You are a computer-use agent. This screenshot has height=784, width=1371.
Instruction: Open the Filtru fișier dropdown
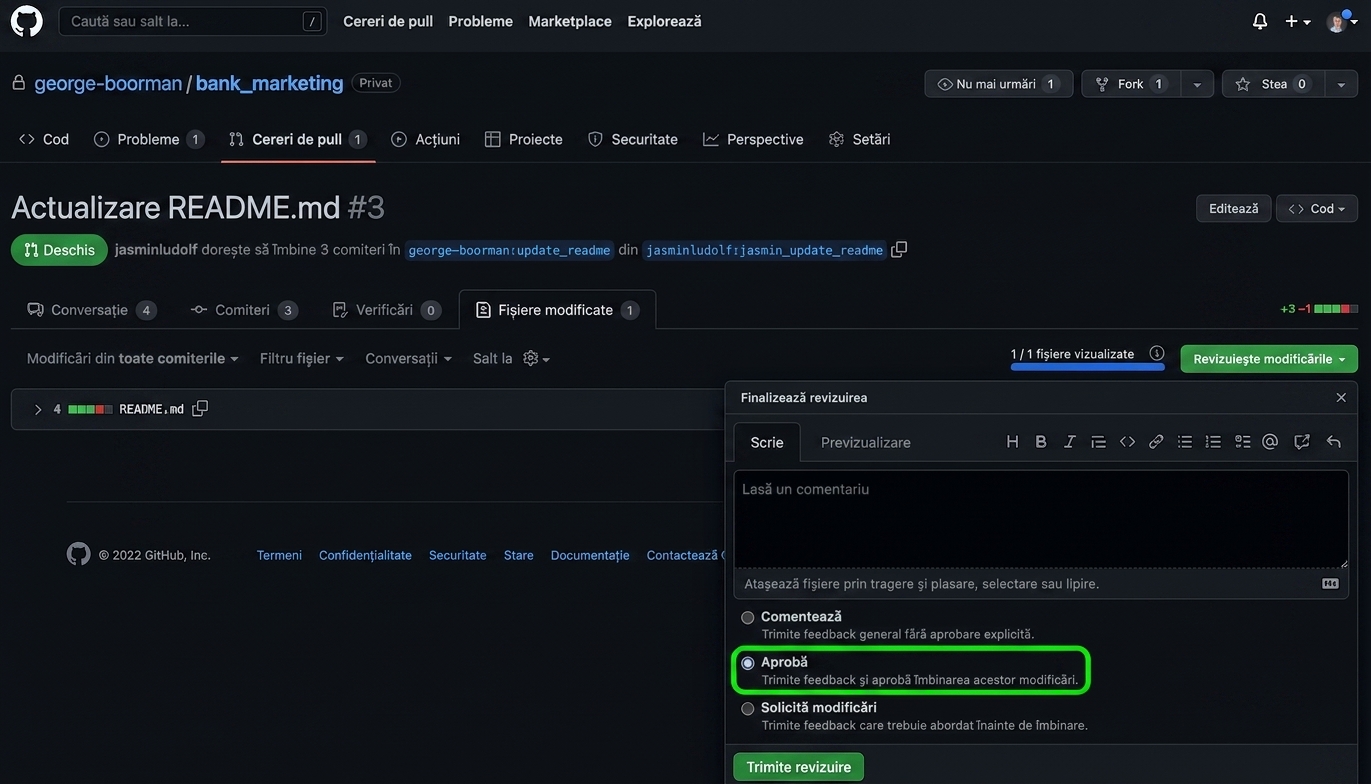pos(302,358)
